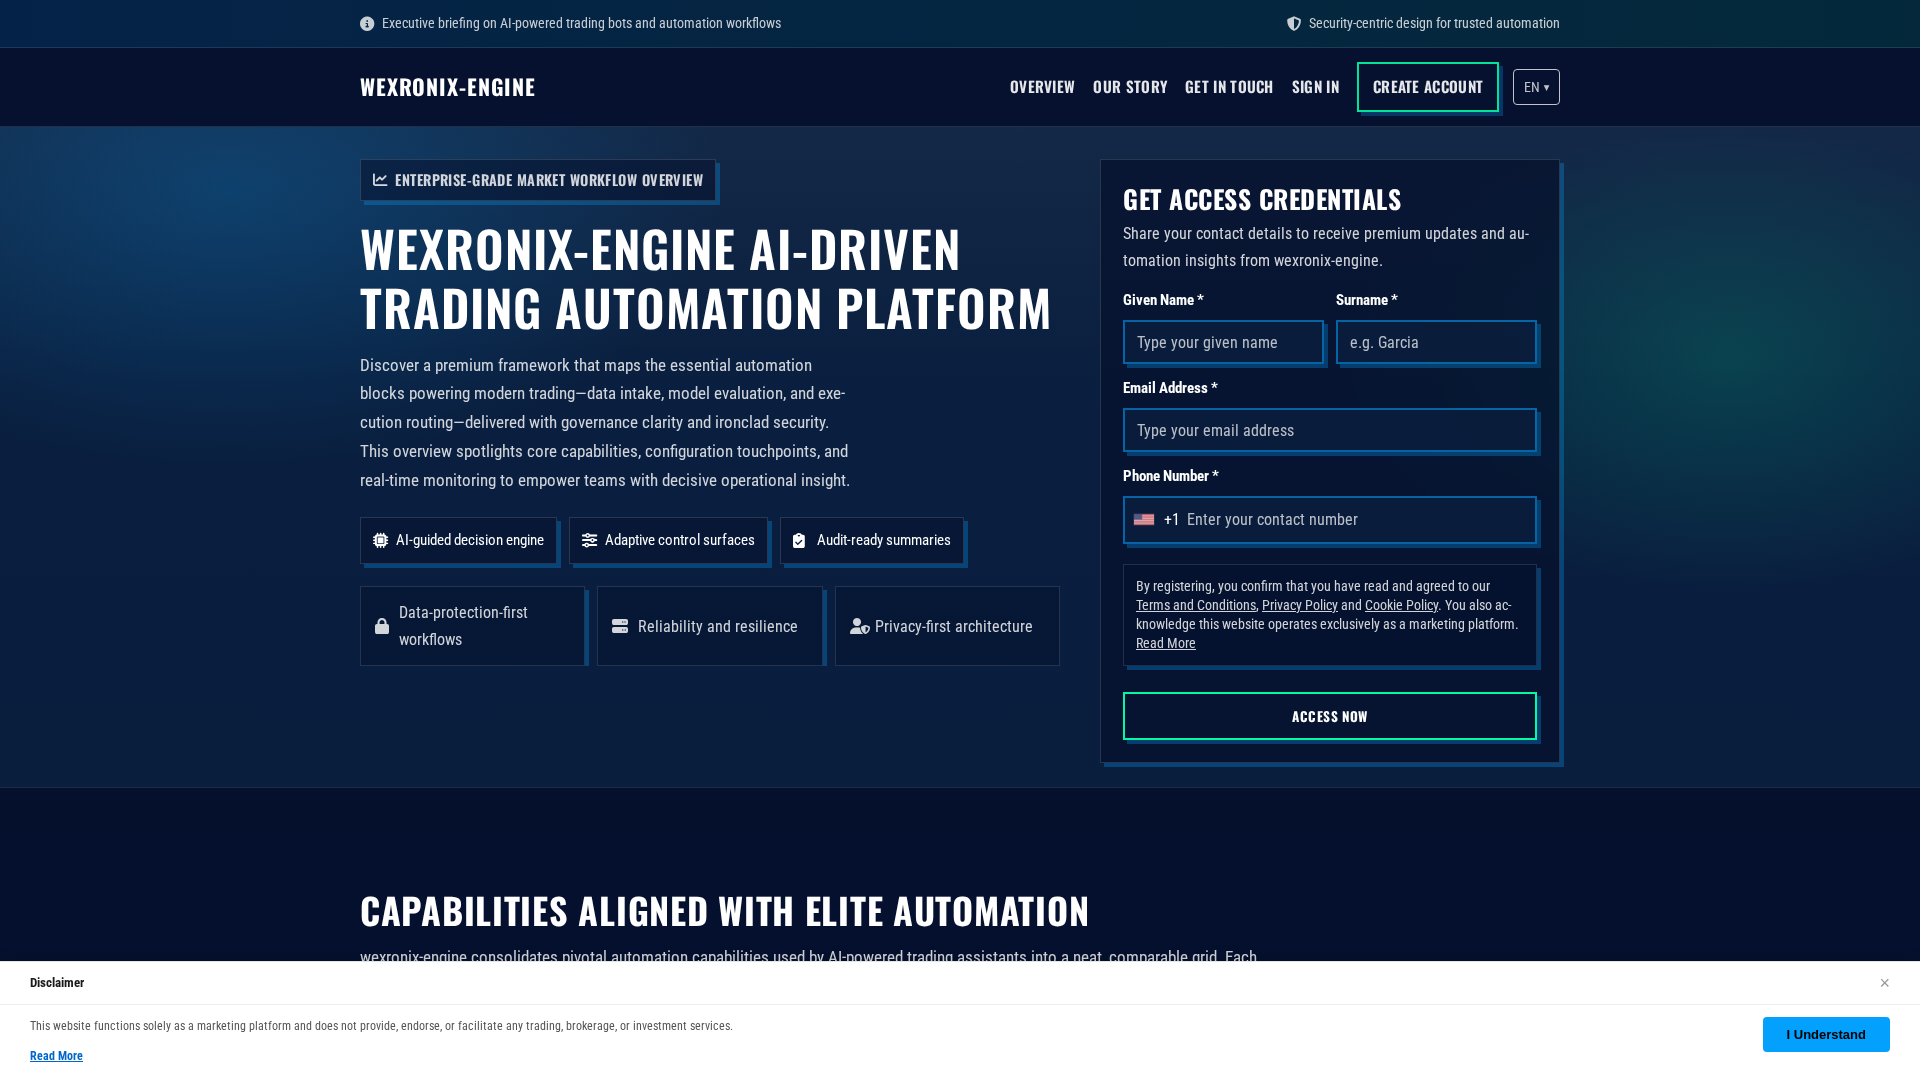Open Get In Touch nav link
The image size is (1920, 1080).
point(1229,87)
